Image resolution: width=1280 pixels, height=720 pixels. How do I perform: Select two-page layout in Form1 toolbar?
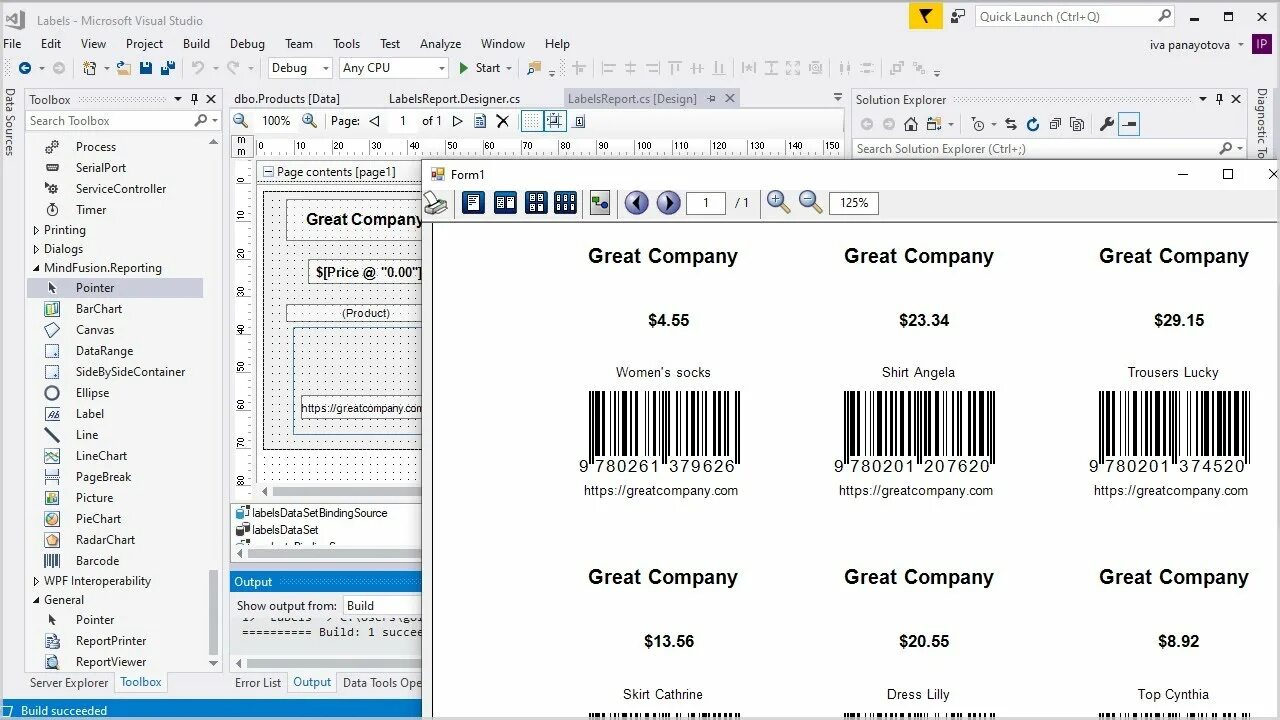[x=505, y=203]
